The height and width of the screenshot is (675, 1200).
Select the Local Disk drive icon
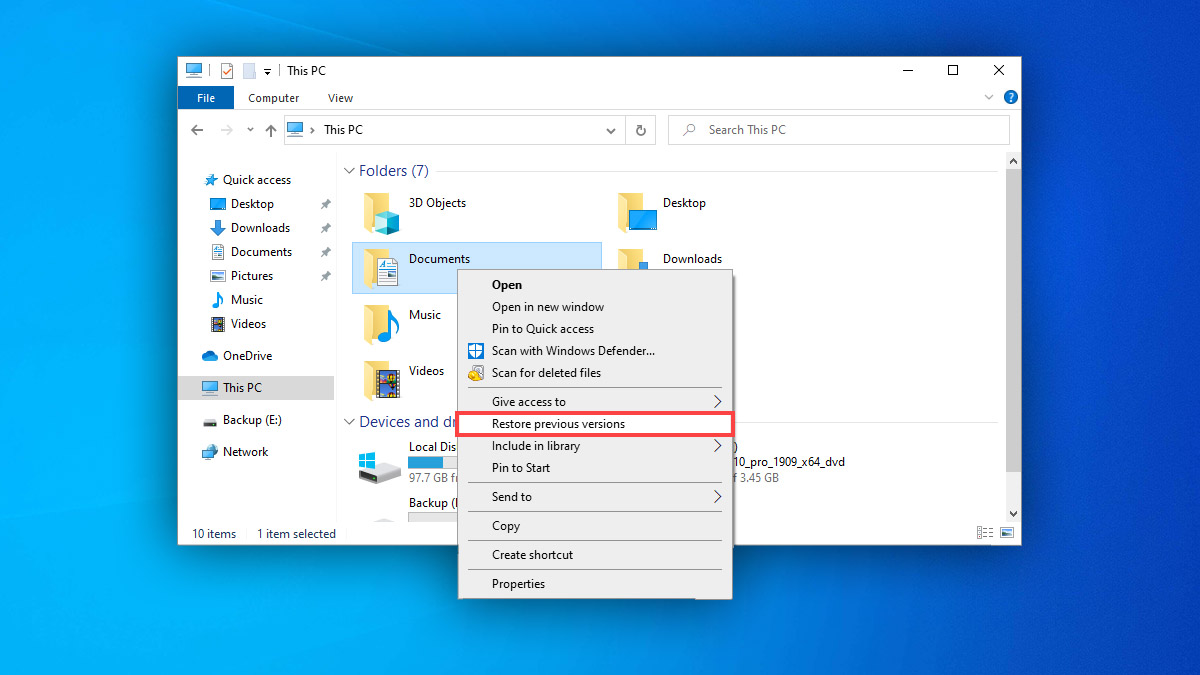tap(380, 466)
